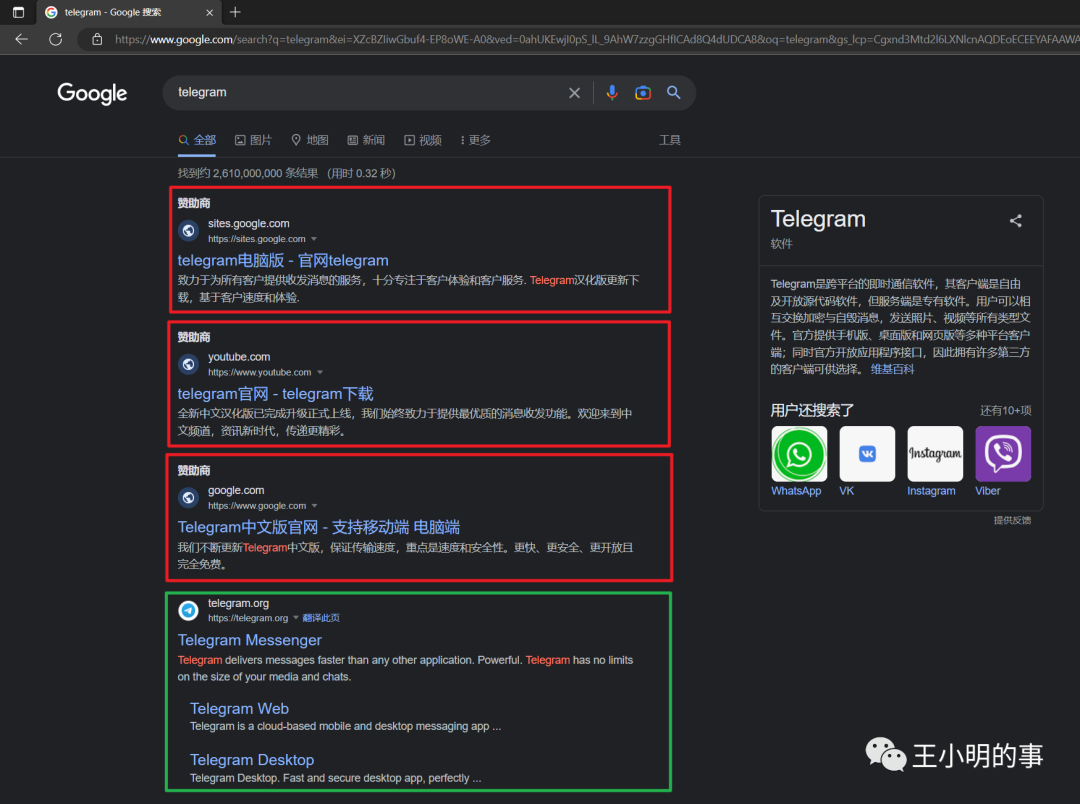Open the browser tab actions menu icon

19,12
